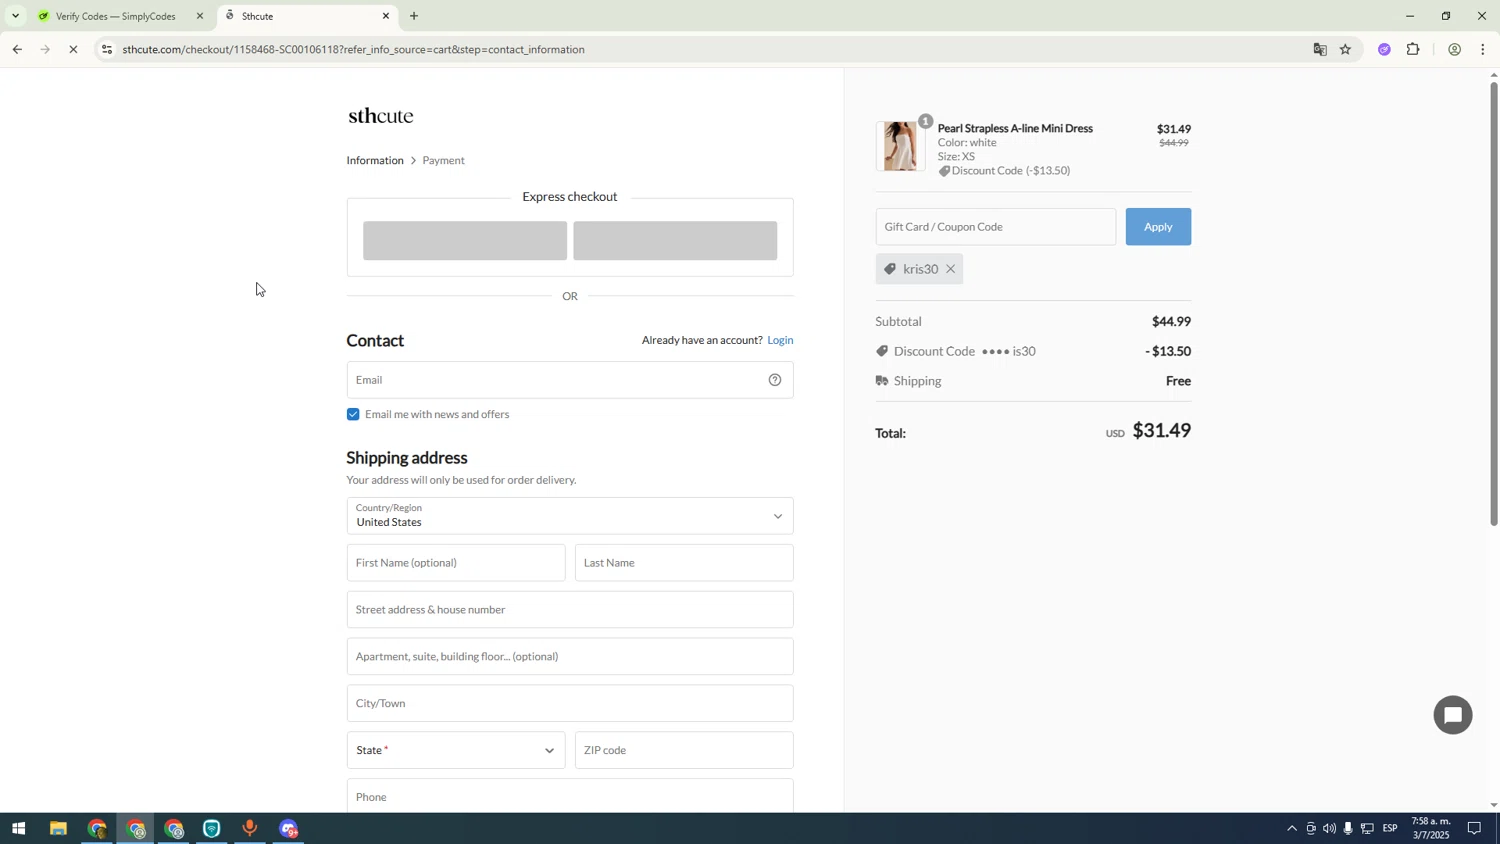Show hidden system tray icons
This screenshot has height=844, width=1500.
[x=1291, y=829]
